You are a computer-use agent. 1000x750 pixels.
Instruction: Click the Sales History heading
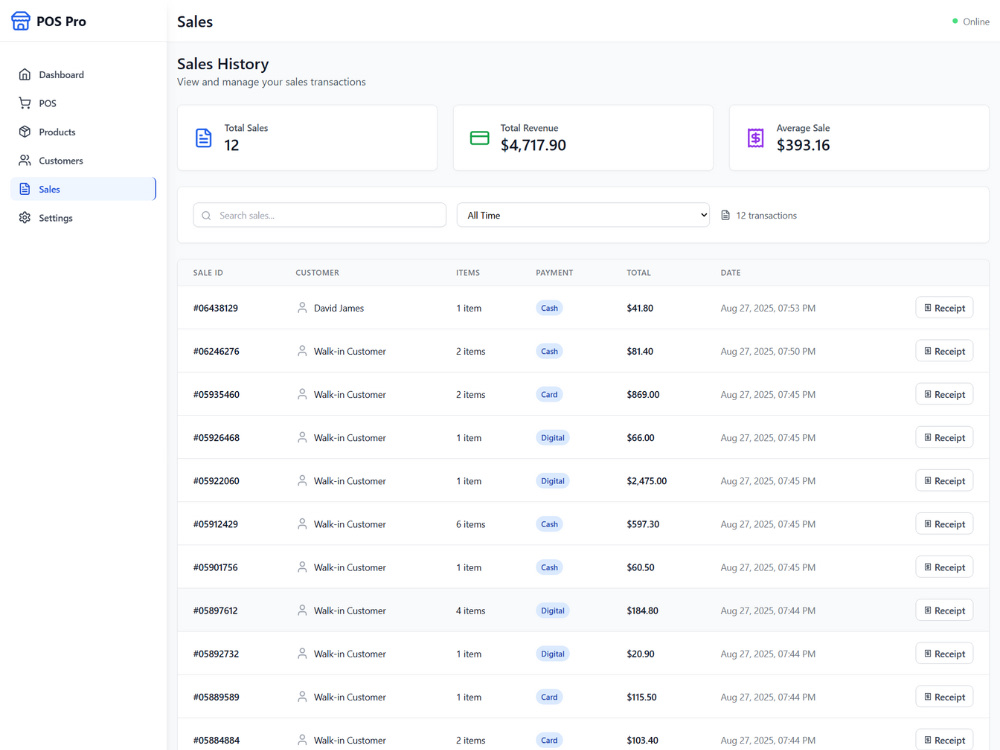[223, 64]
